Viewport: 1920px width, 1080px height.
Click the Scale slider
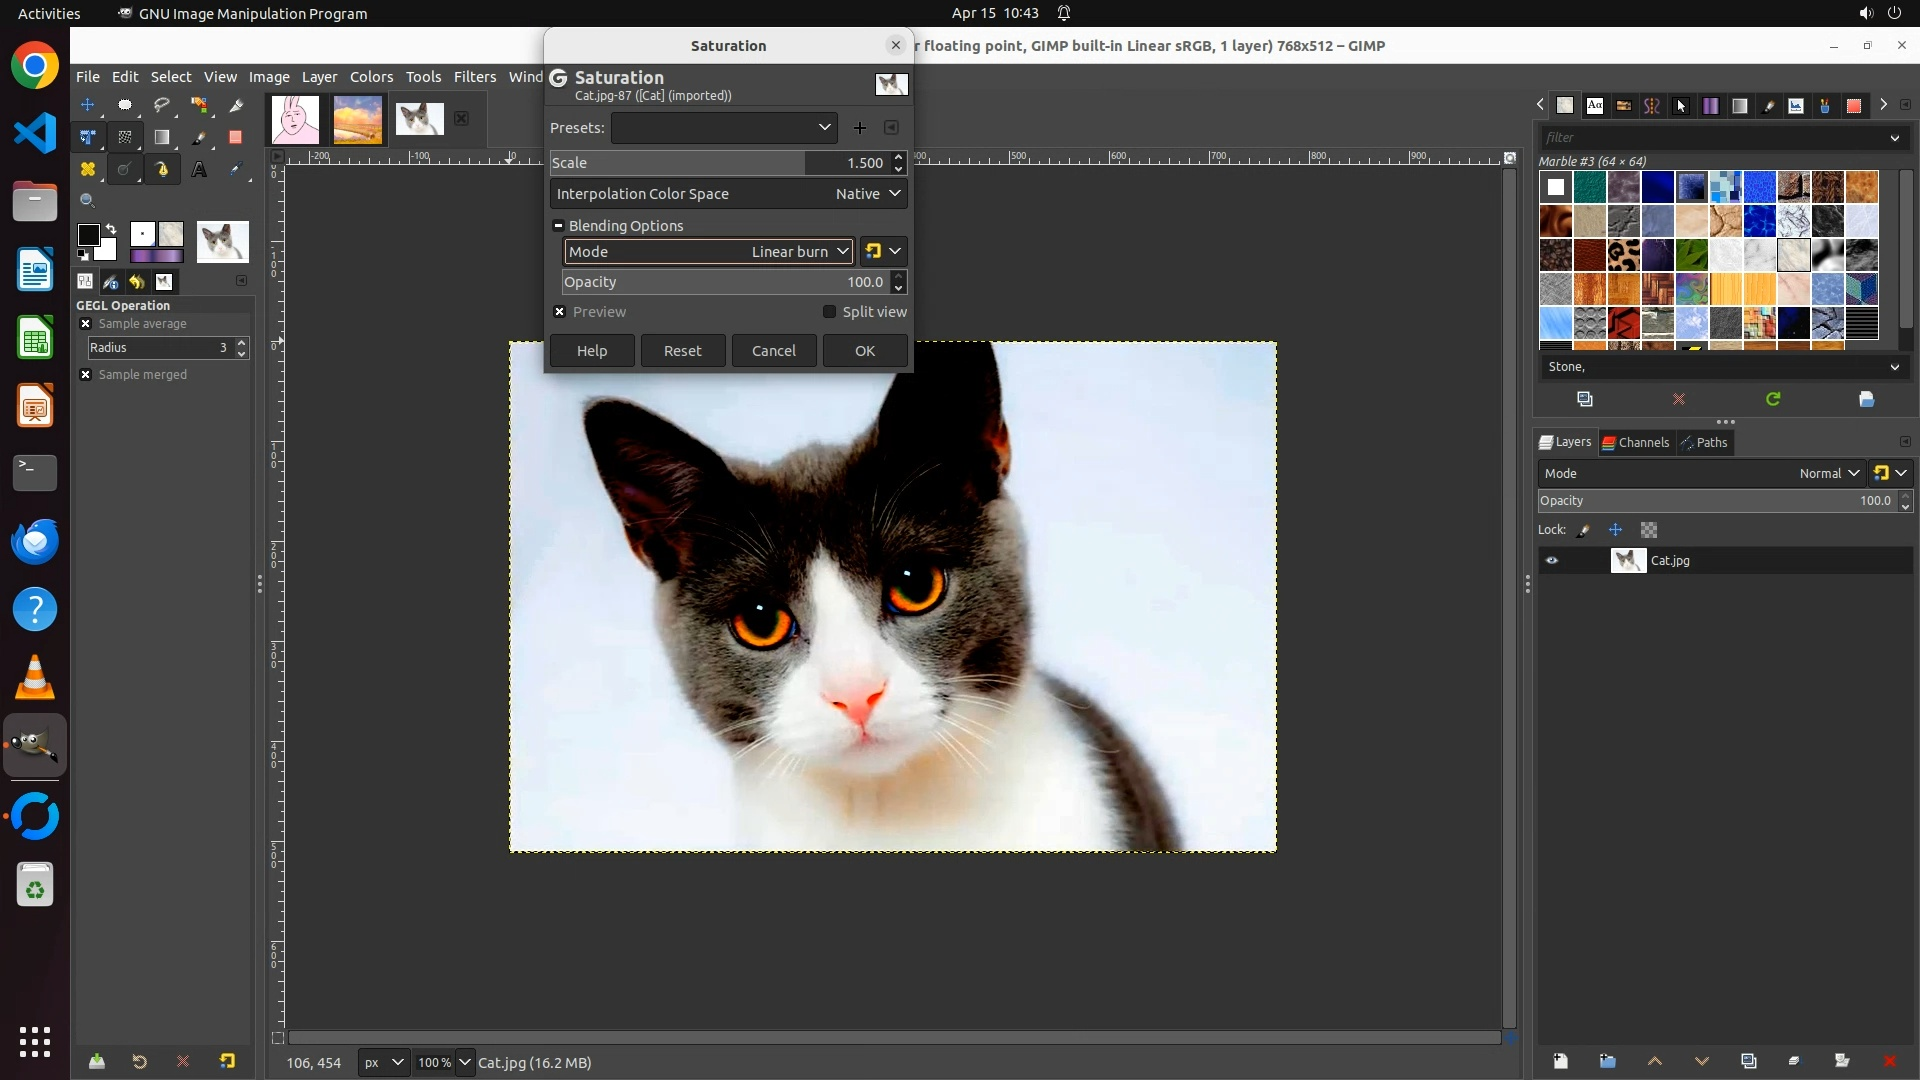tap(700, 163)
